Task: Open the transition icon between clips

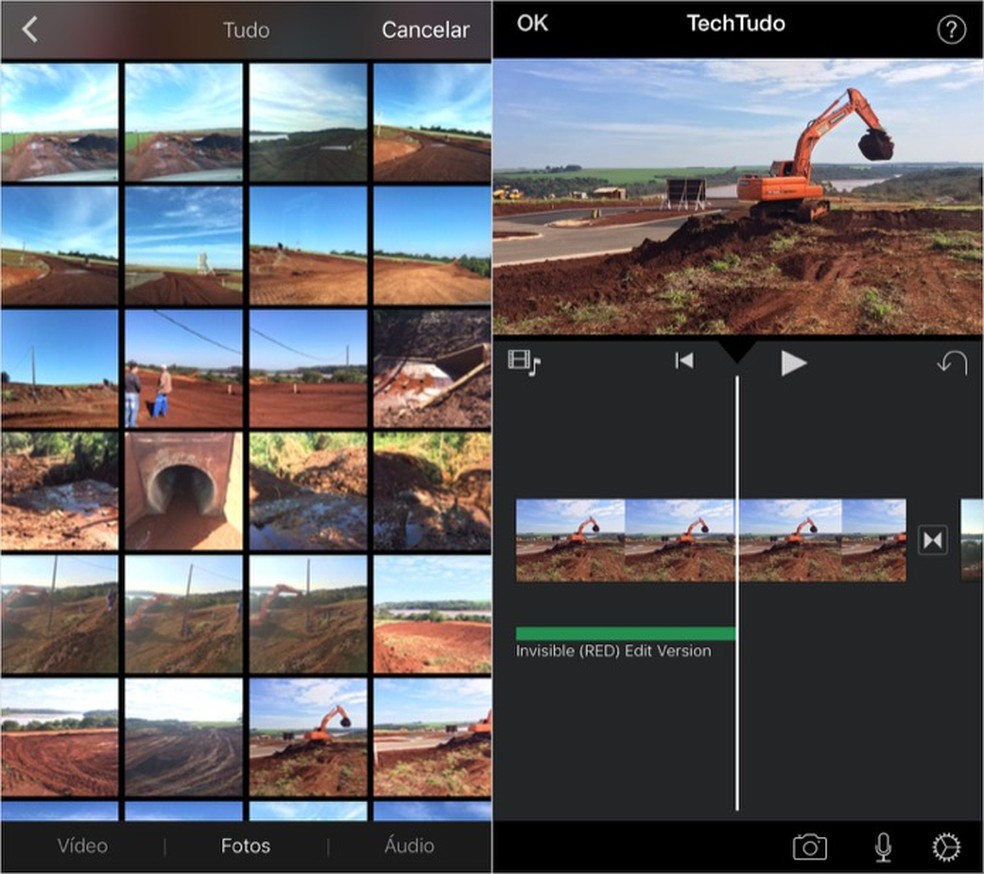Action: click(933, 540)
